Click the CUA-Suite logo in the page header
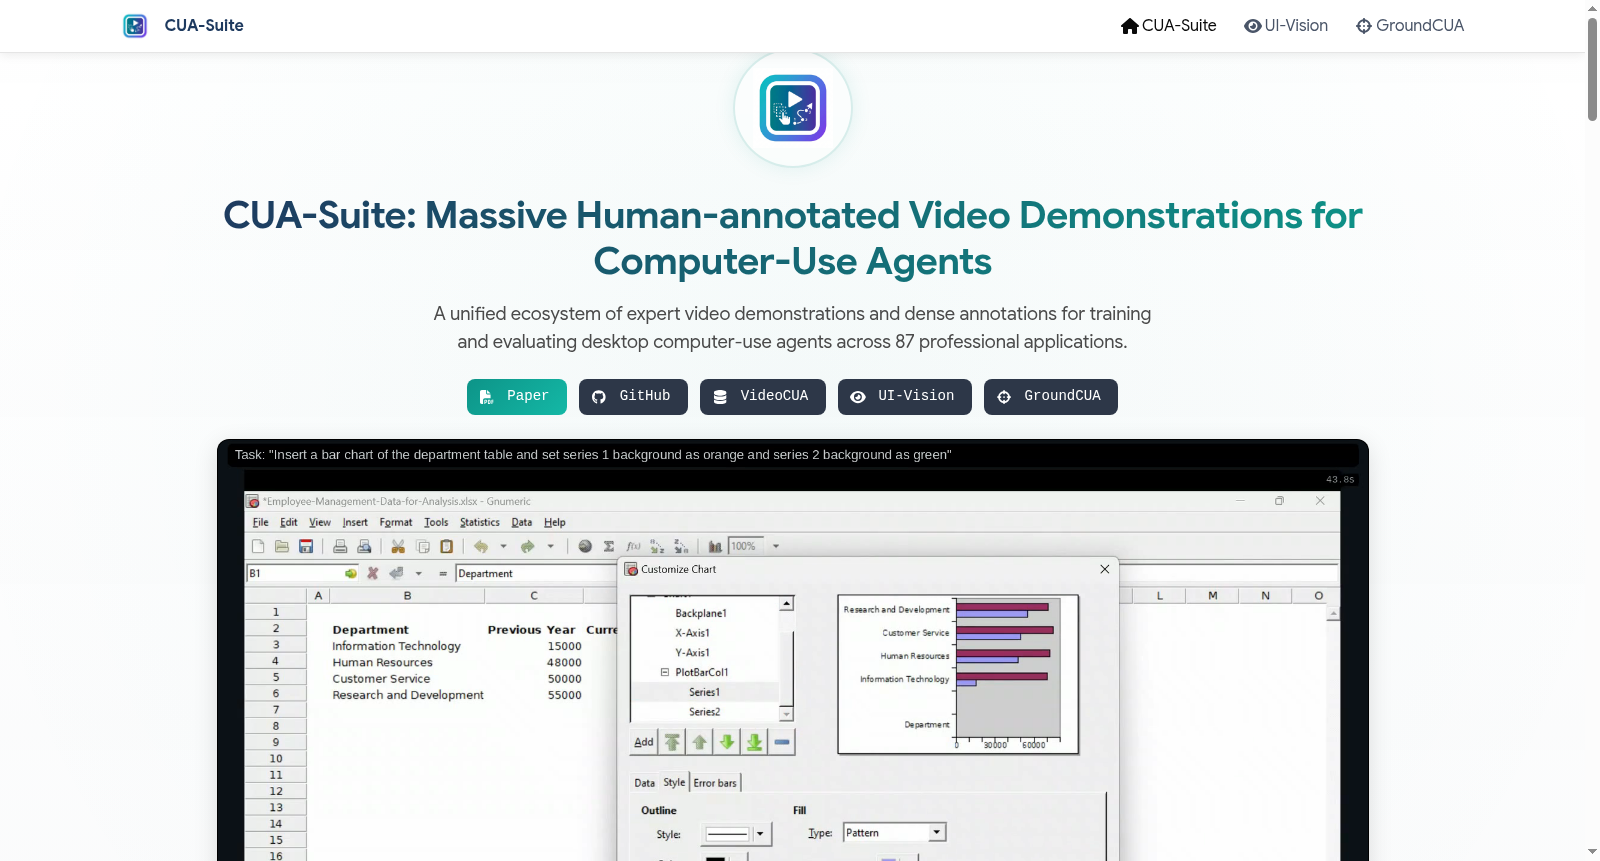 point(135,26)
